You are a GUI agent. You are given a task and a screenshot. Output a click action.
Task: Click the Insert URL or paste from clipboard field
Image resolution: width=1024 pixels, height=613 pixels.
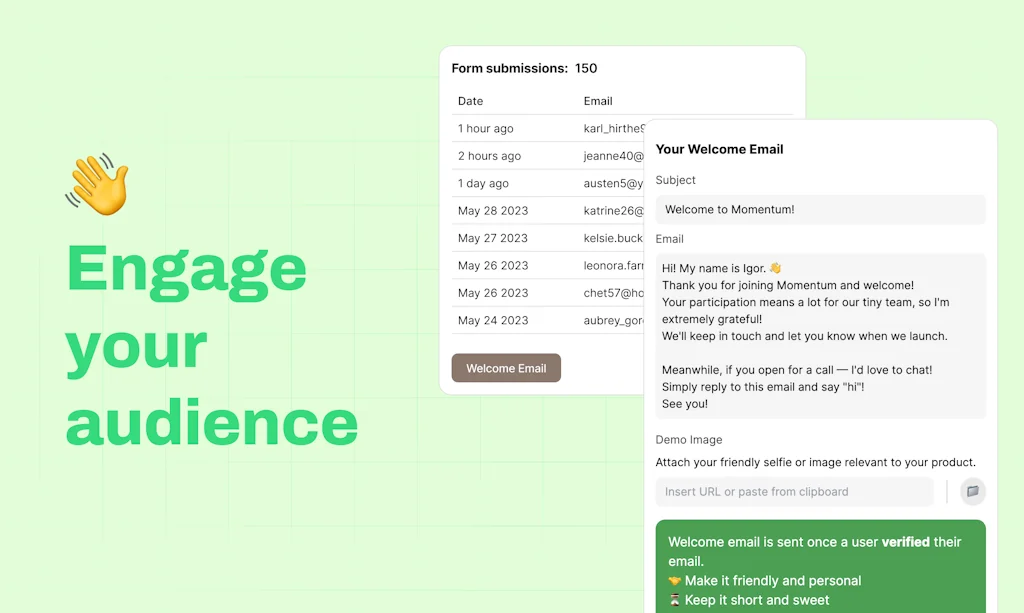794,492
